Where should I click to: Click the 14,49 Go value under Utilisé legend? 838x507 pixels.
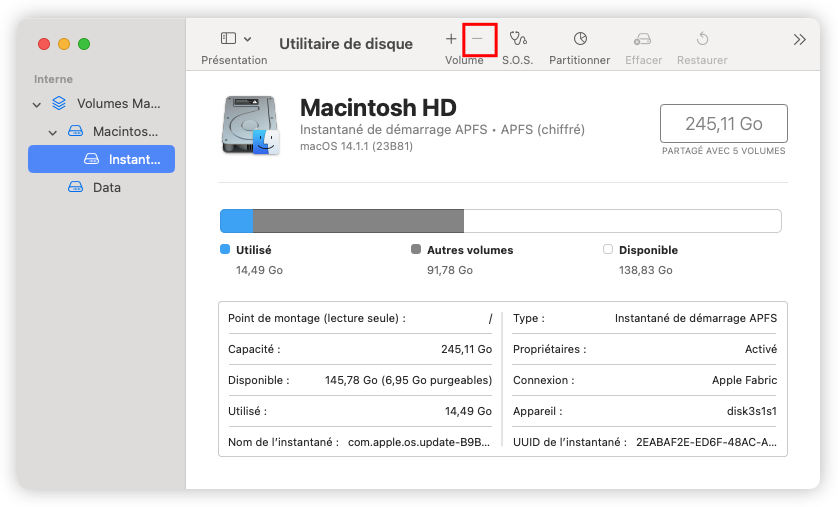coord(259,270)
